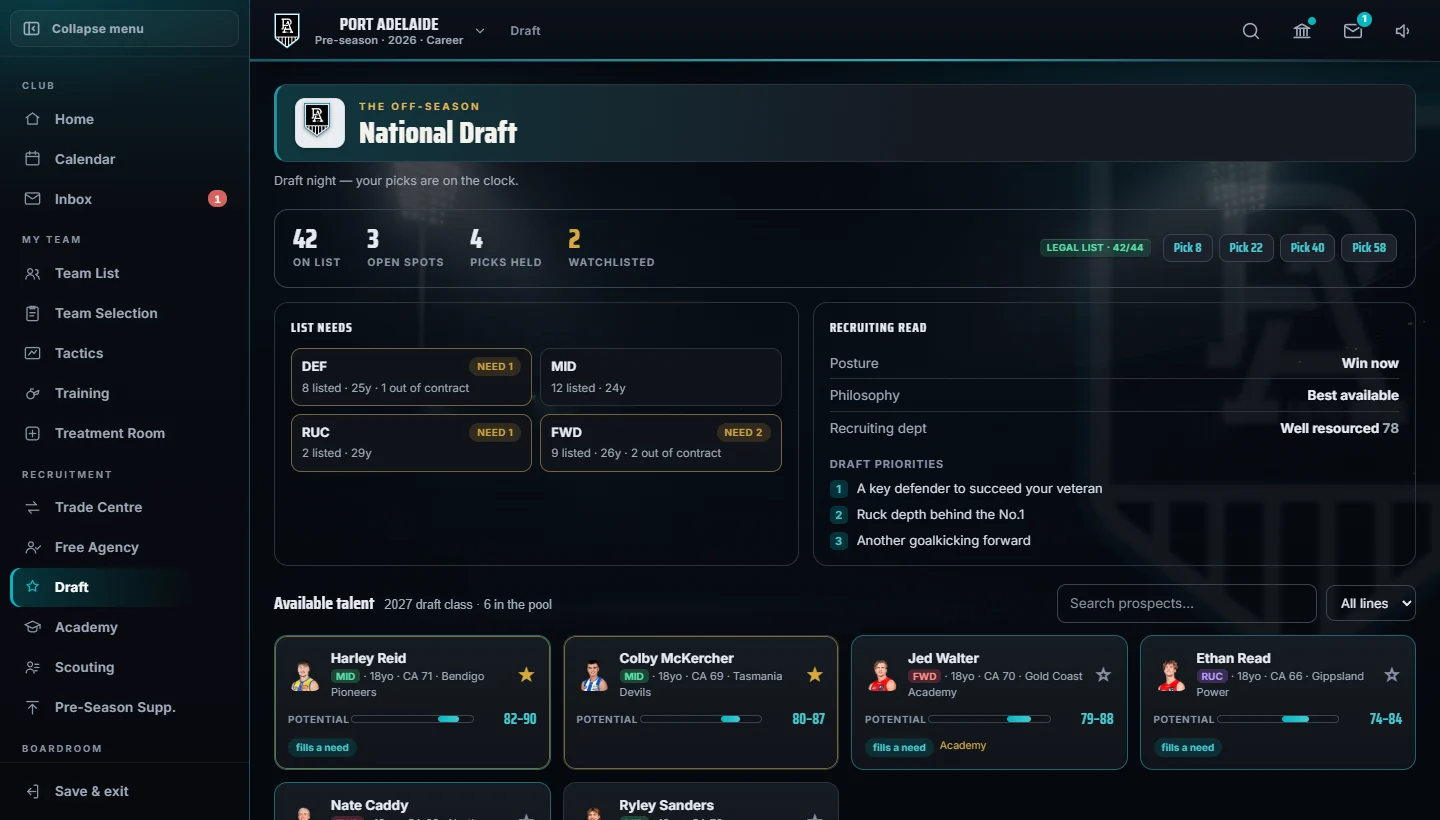
Task: Click the Pick 22 chip
Action: pos(1246,248)
